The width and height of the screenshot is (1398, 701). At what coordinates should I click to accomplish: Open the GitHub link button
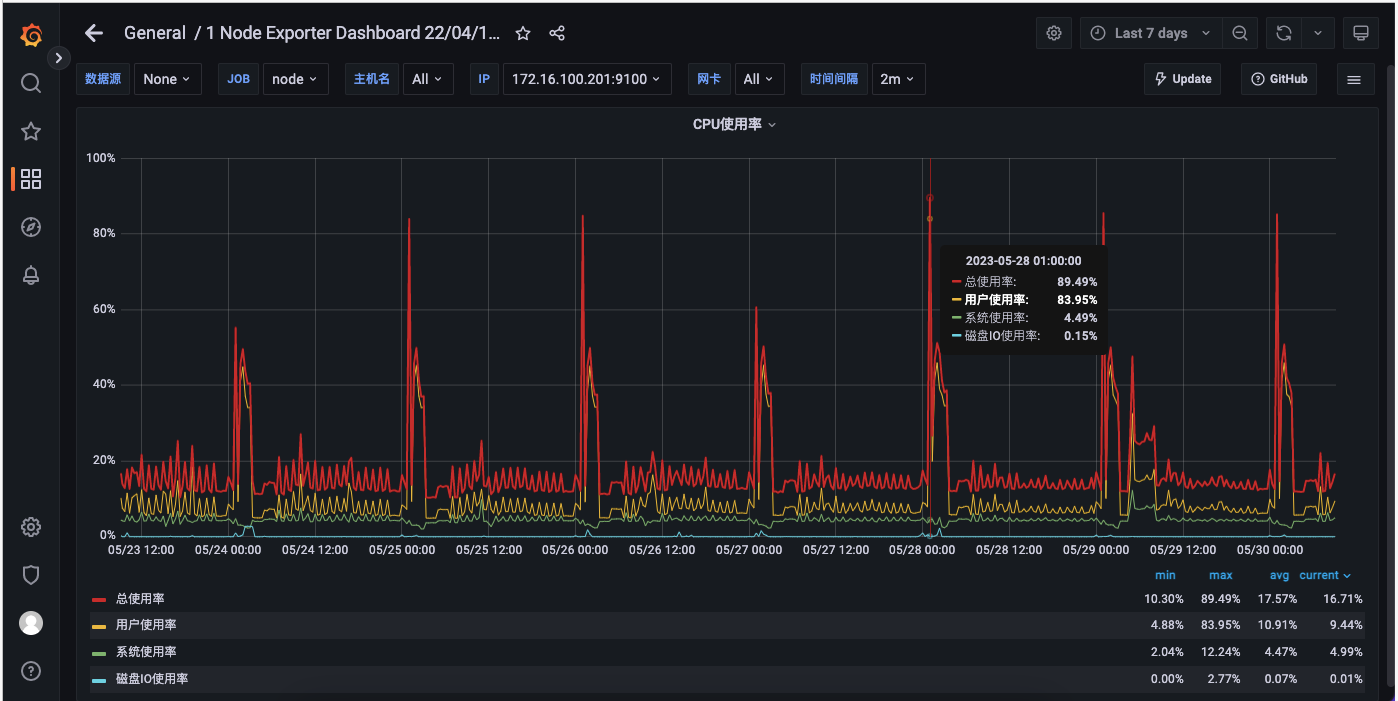[x=1278, y=79]
